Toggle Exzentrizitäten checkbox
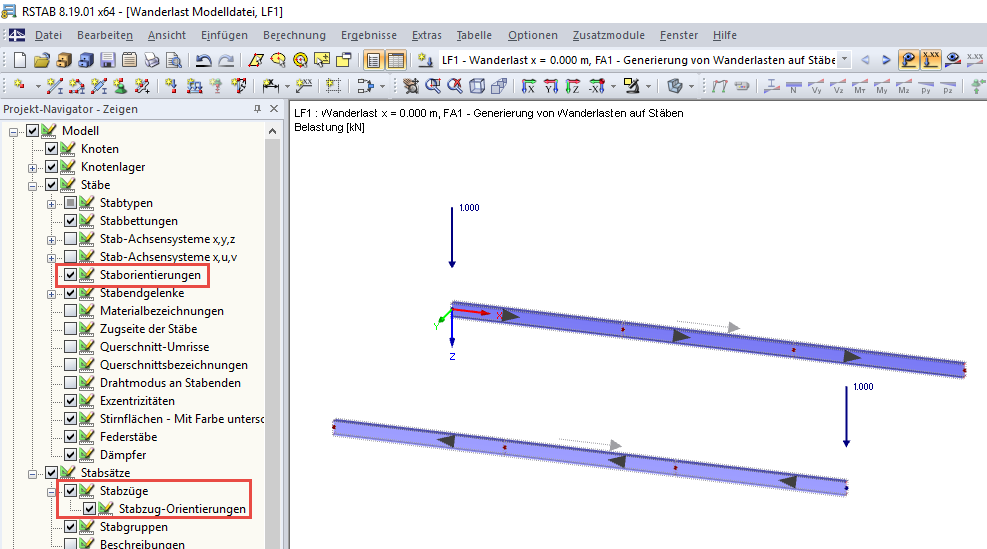This screenshot has height=549, width=987. point(70,400)
